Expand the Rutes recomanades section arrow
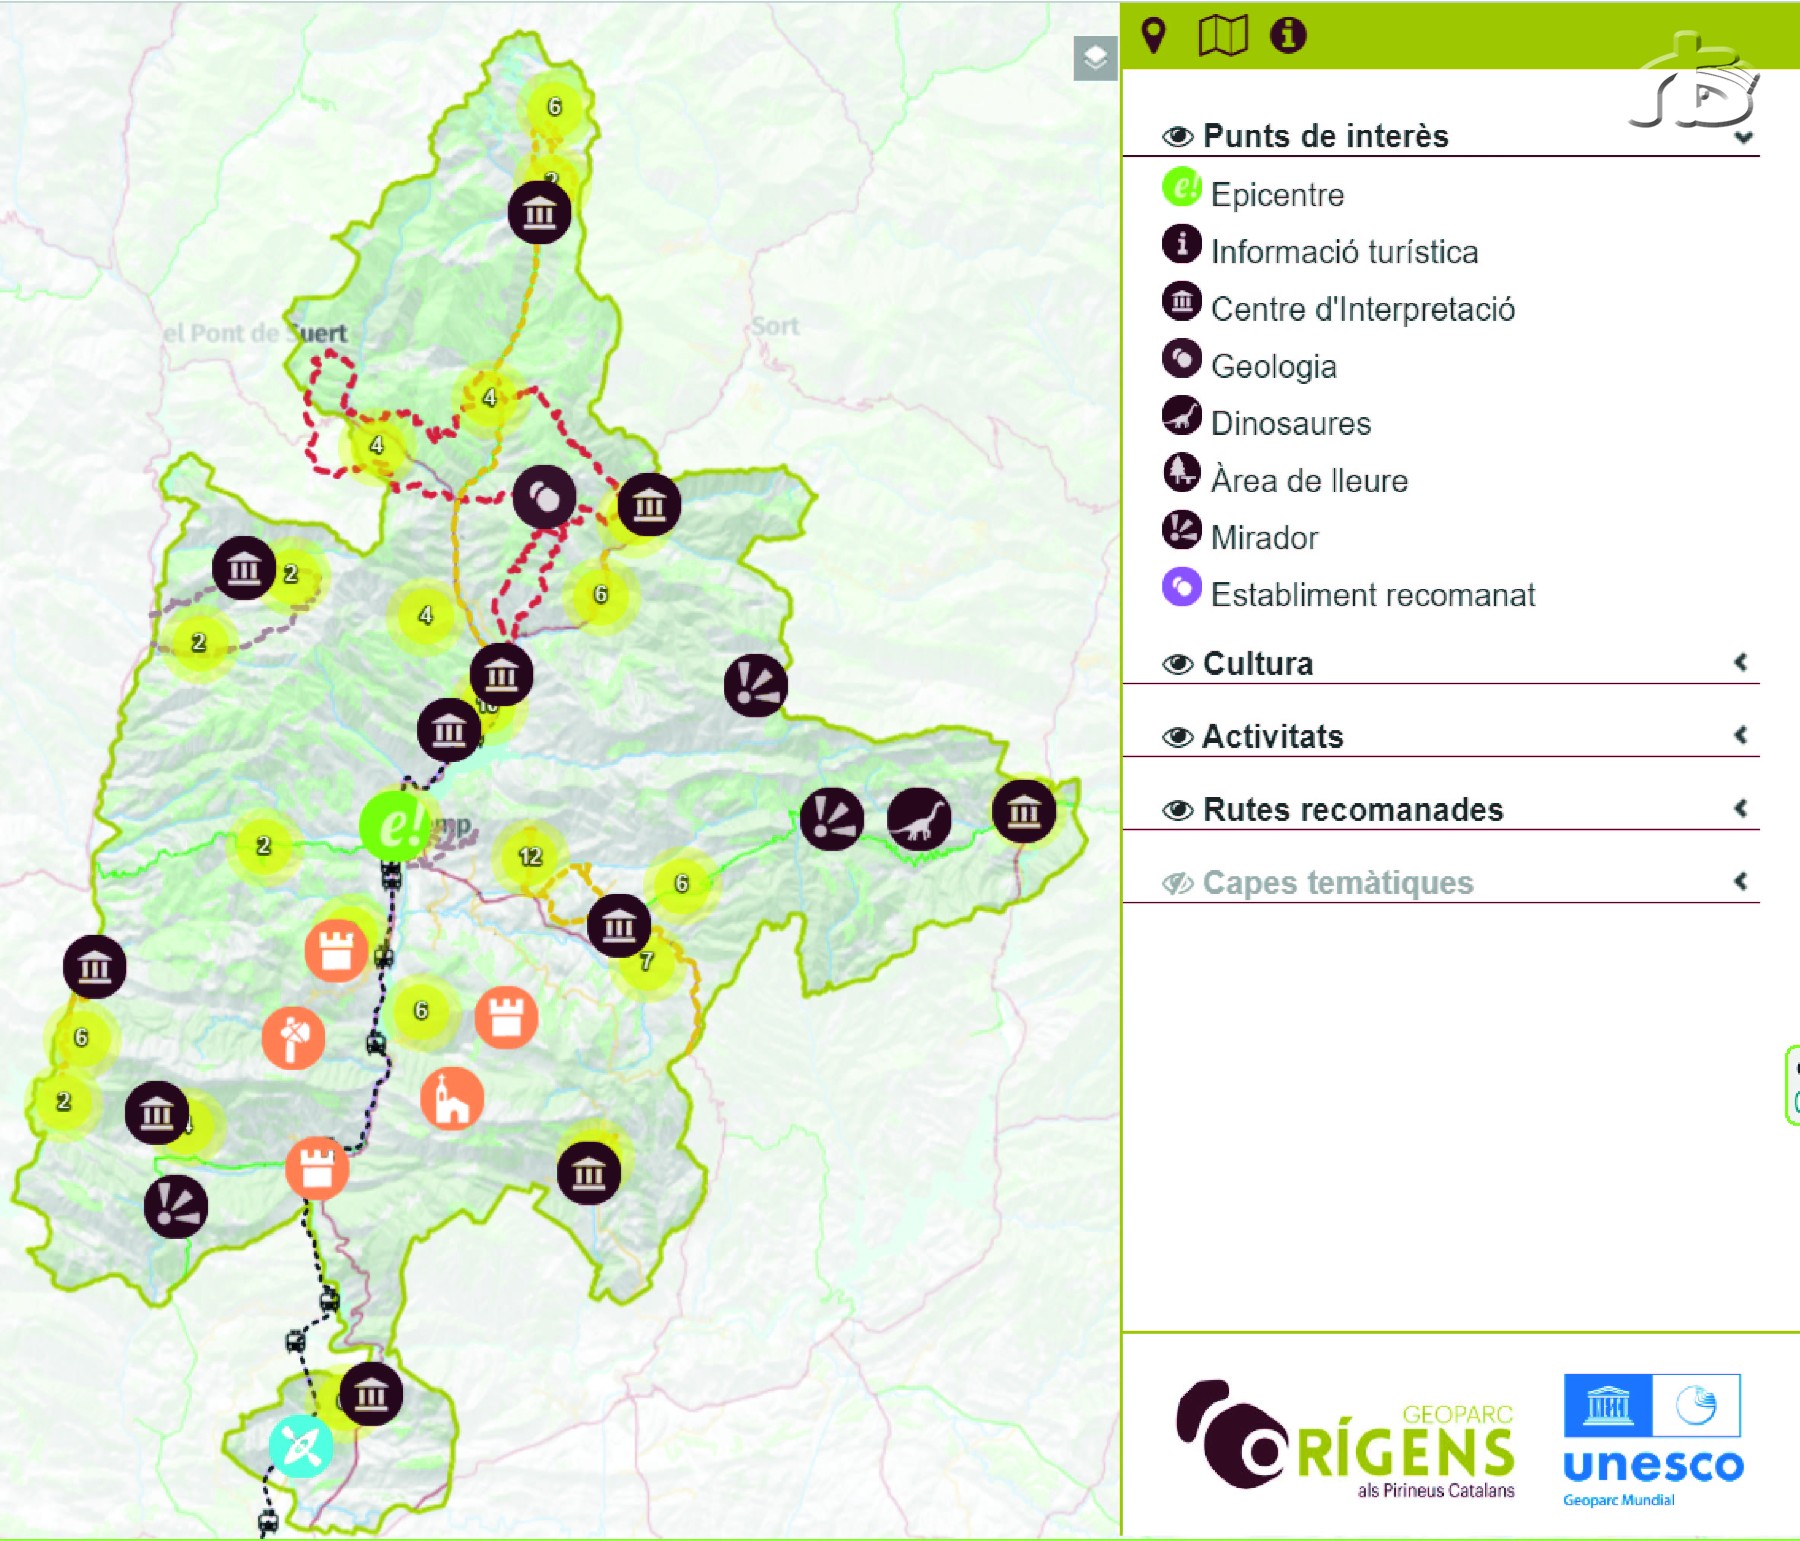The image size is (1800, 1541). click(x=1741, y=808)
